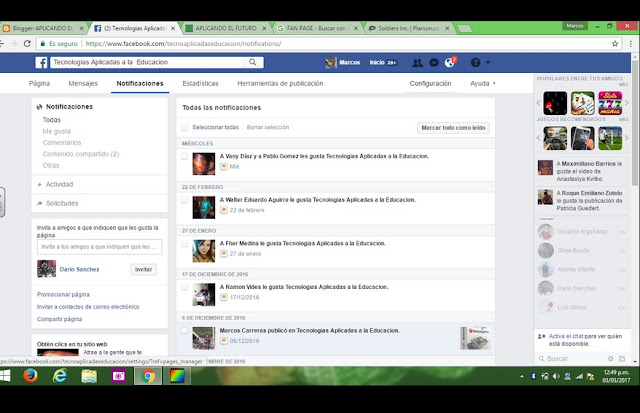
Task: Click the search magnifier in Facebook bar
Action: pos(253,62)
